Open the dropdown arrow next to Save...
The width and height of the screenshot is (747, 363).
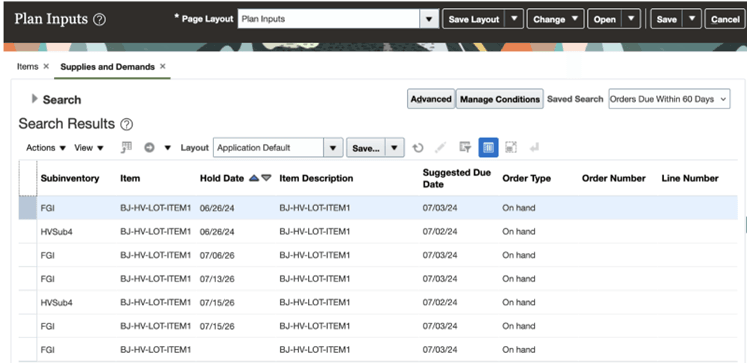click(x=394, y=148)
